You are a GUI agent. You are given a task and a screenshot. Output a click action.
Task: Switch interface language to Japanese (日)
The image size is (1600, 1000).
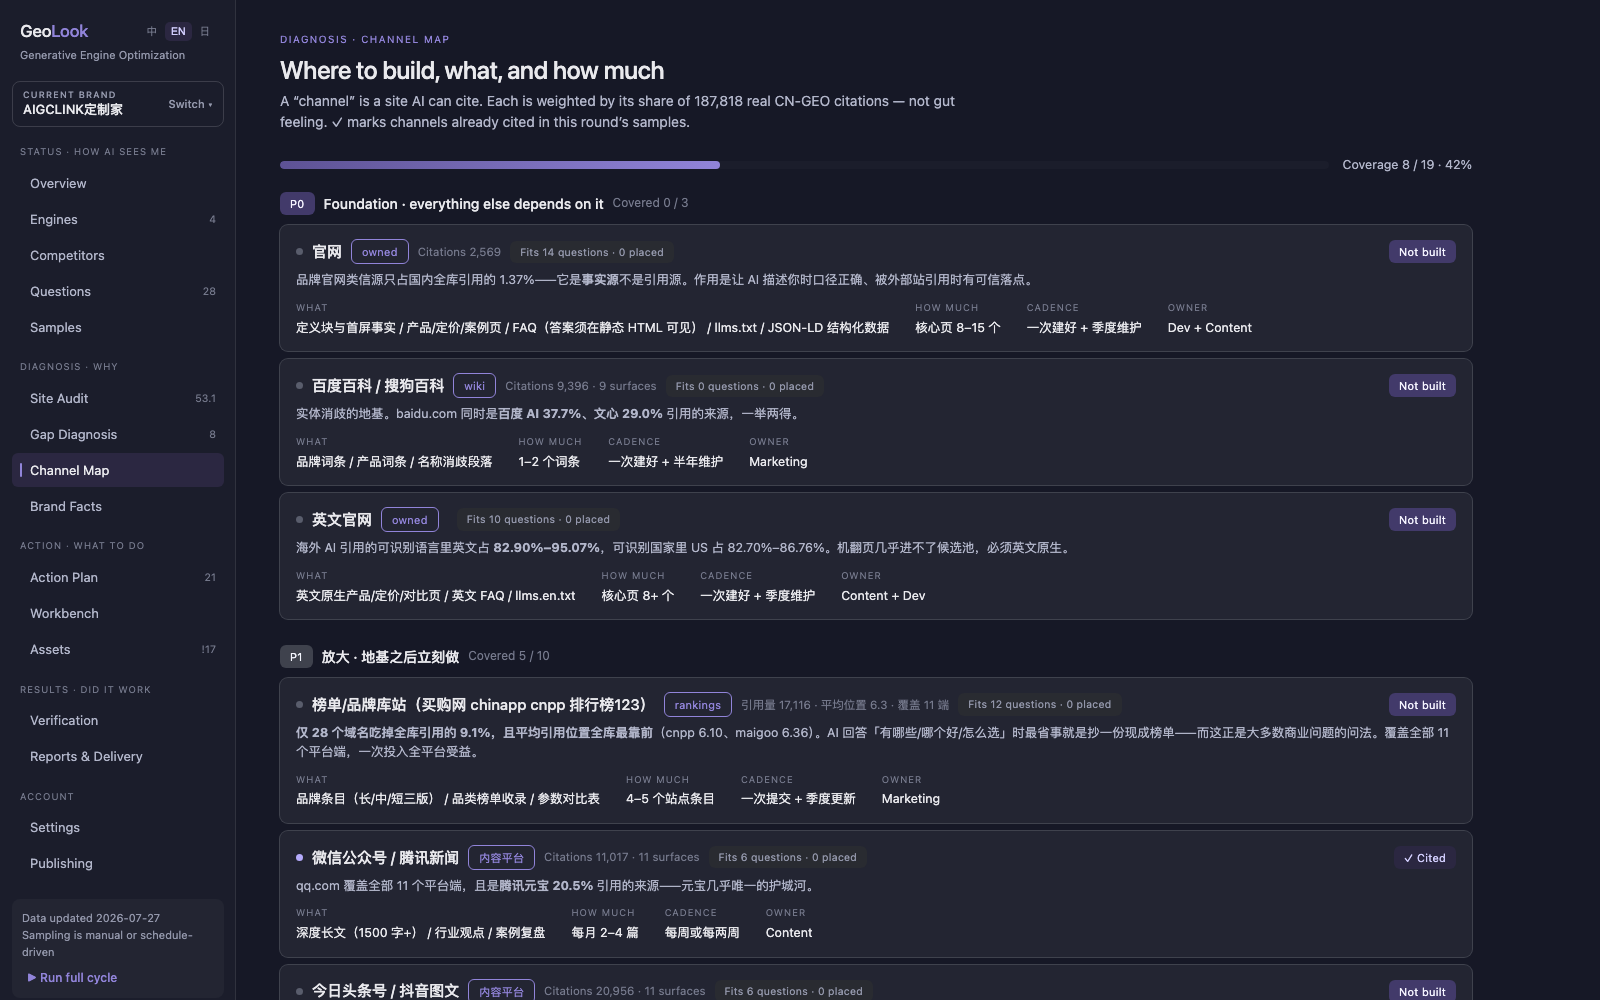pyautogui.click(x=205, y=31)
